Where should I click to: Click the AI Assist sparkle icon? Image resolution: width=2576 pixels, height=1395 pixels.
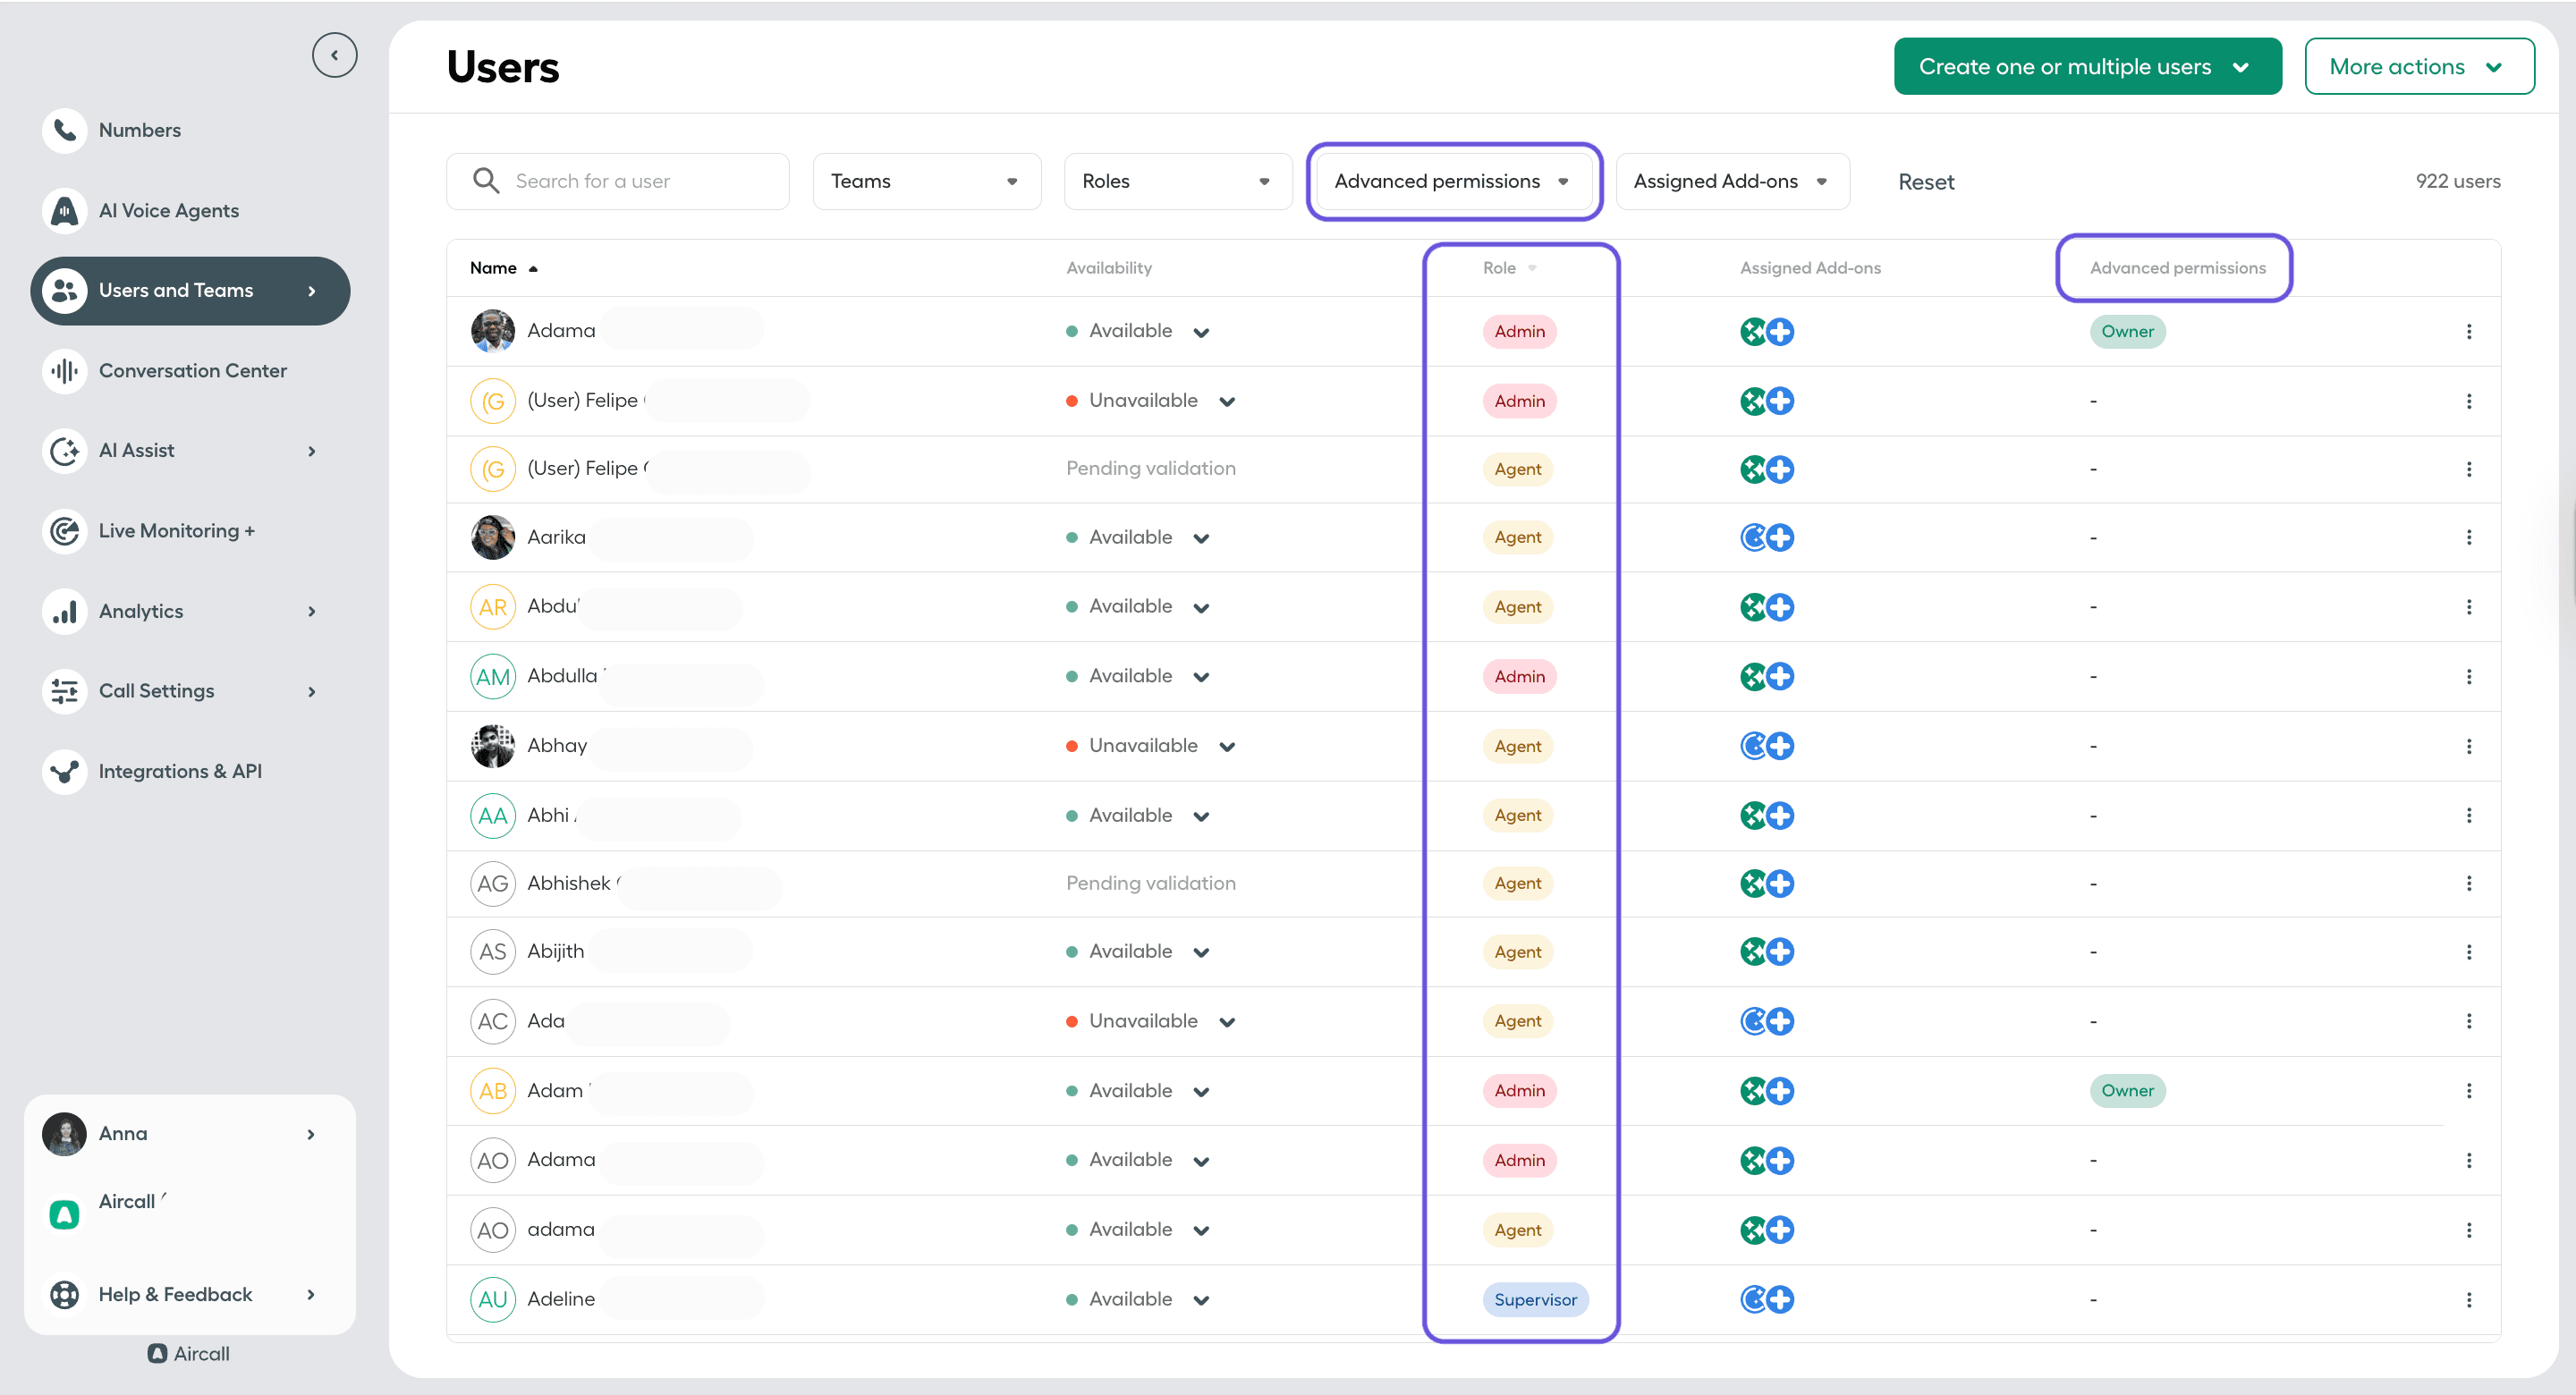(x=64, y=450)
